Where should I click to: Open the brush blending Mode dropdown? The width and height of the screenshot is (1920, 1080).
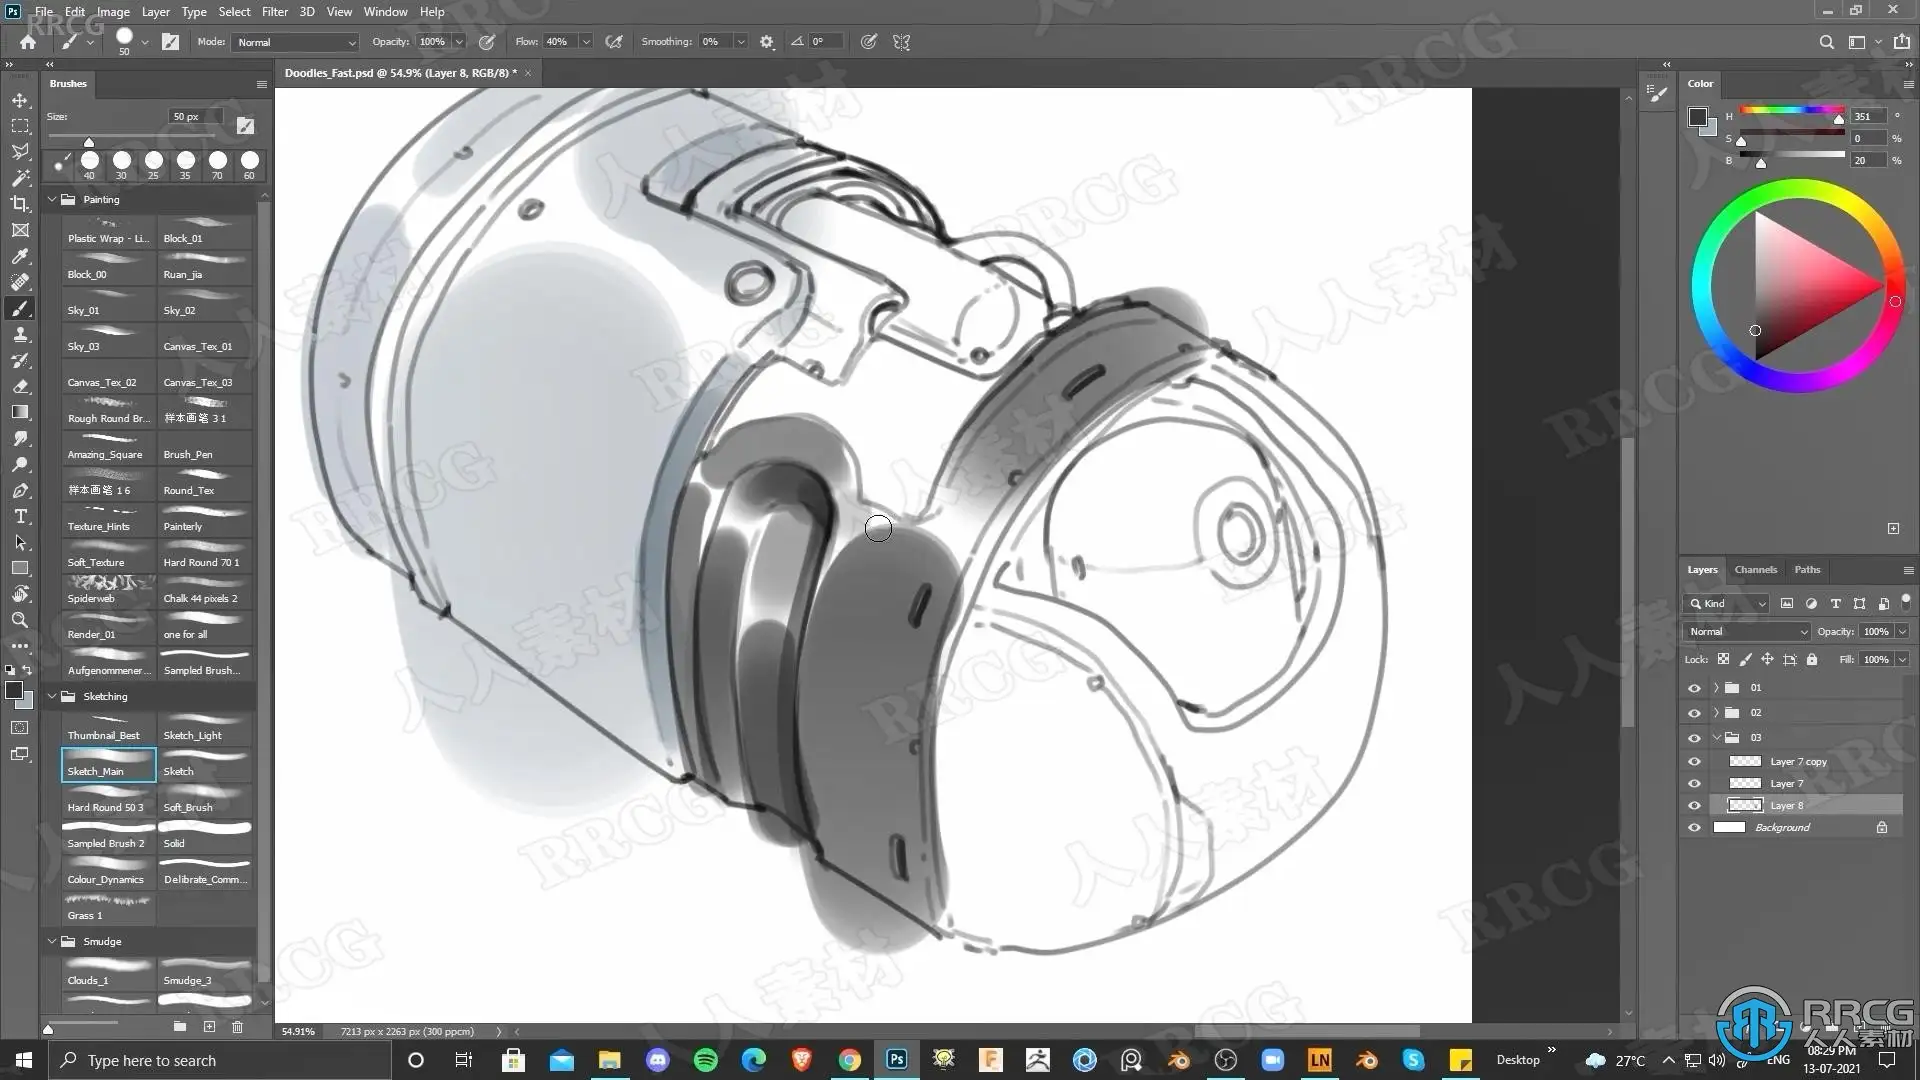(296, 42)
